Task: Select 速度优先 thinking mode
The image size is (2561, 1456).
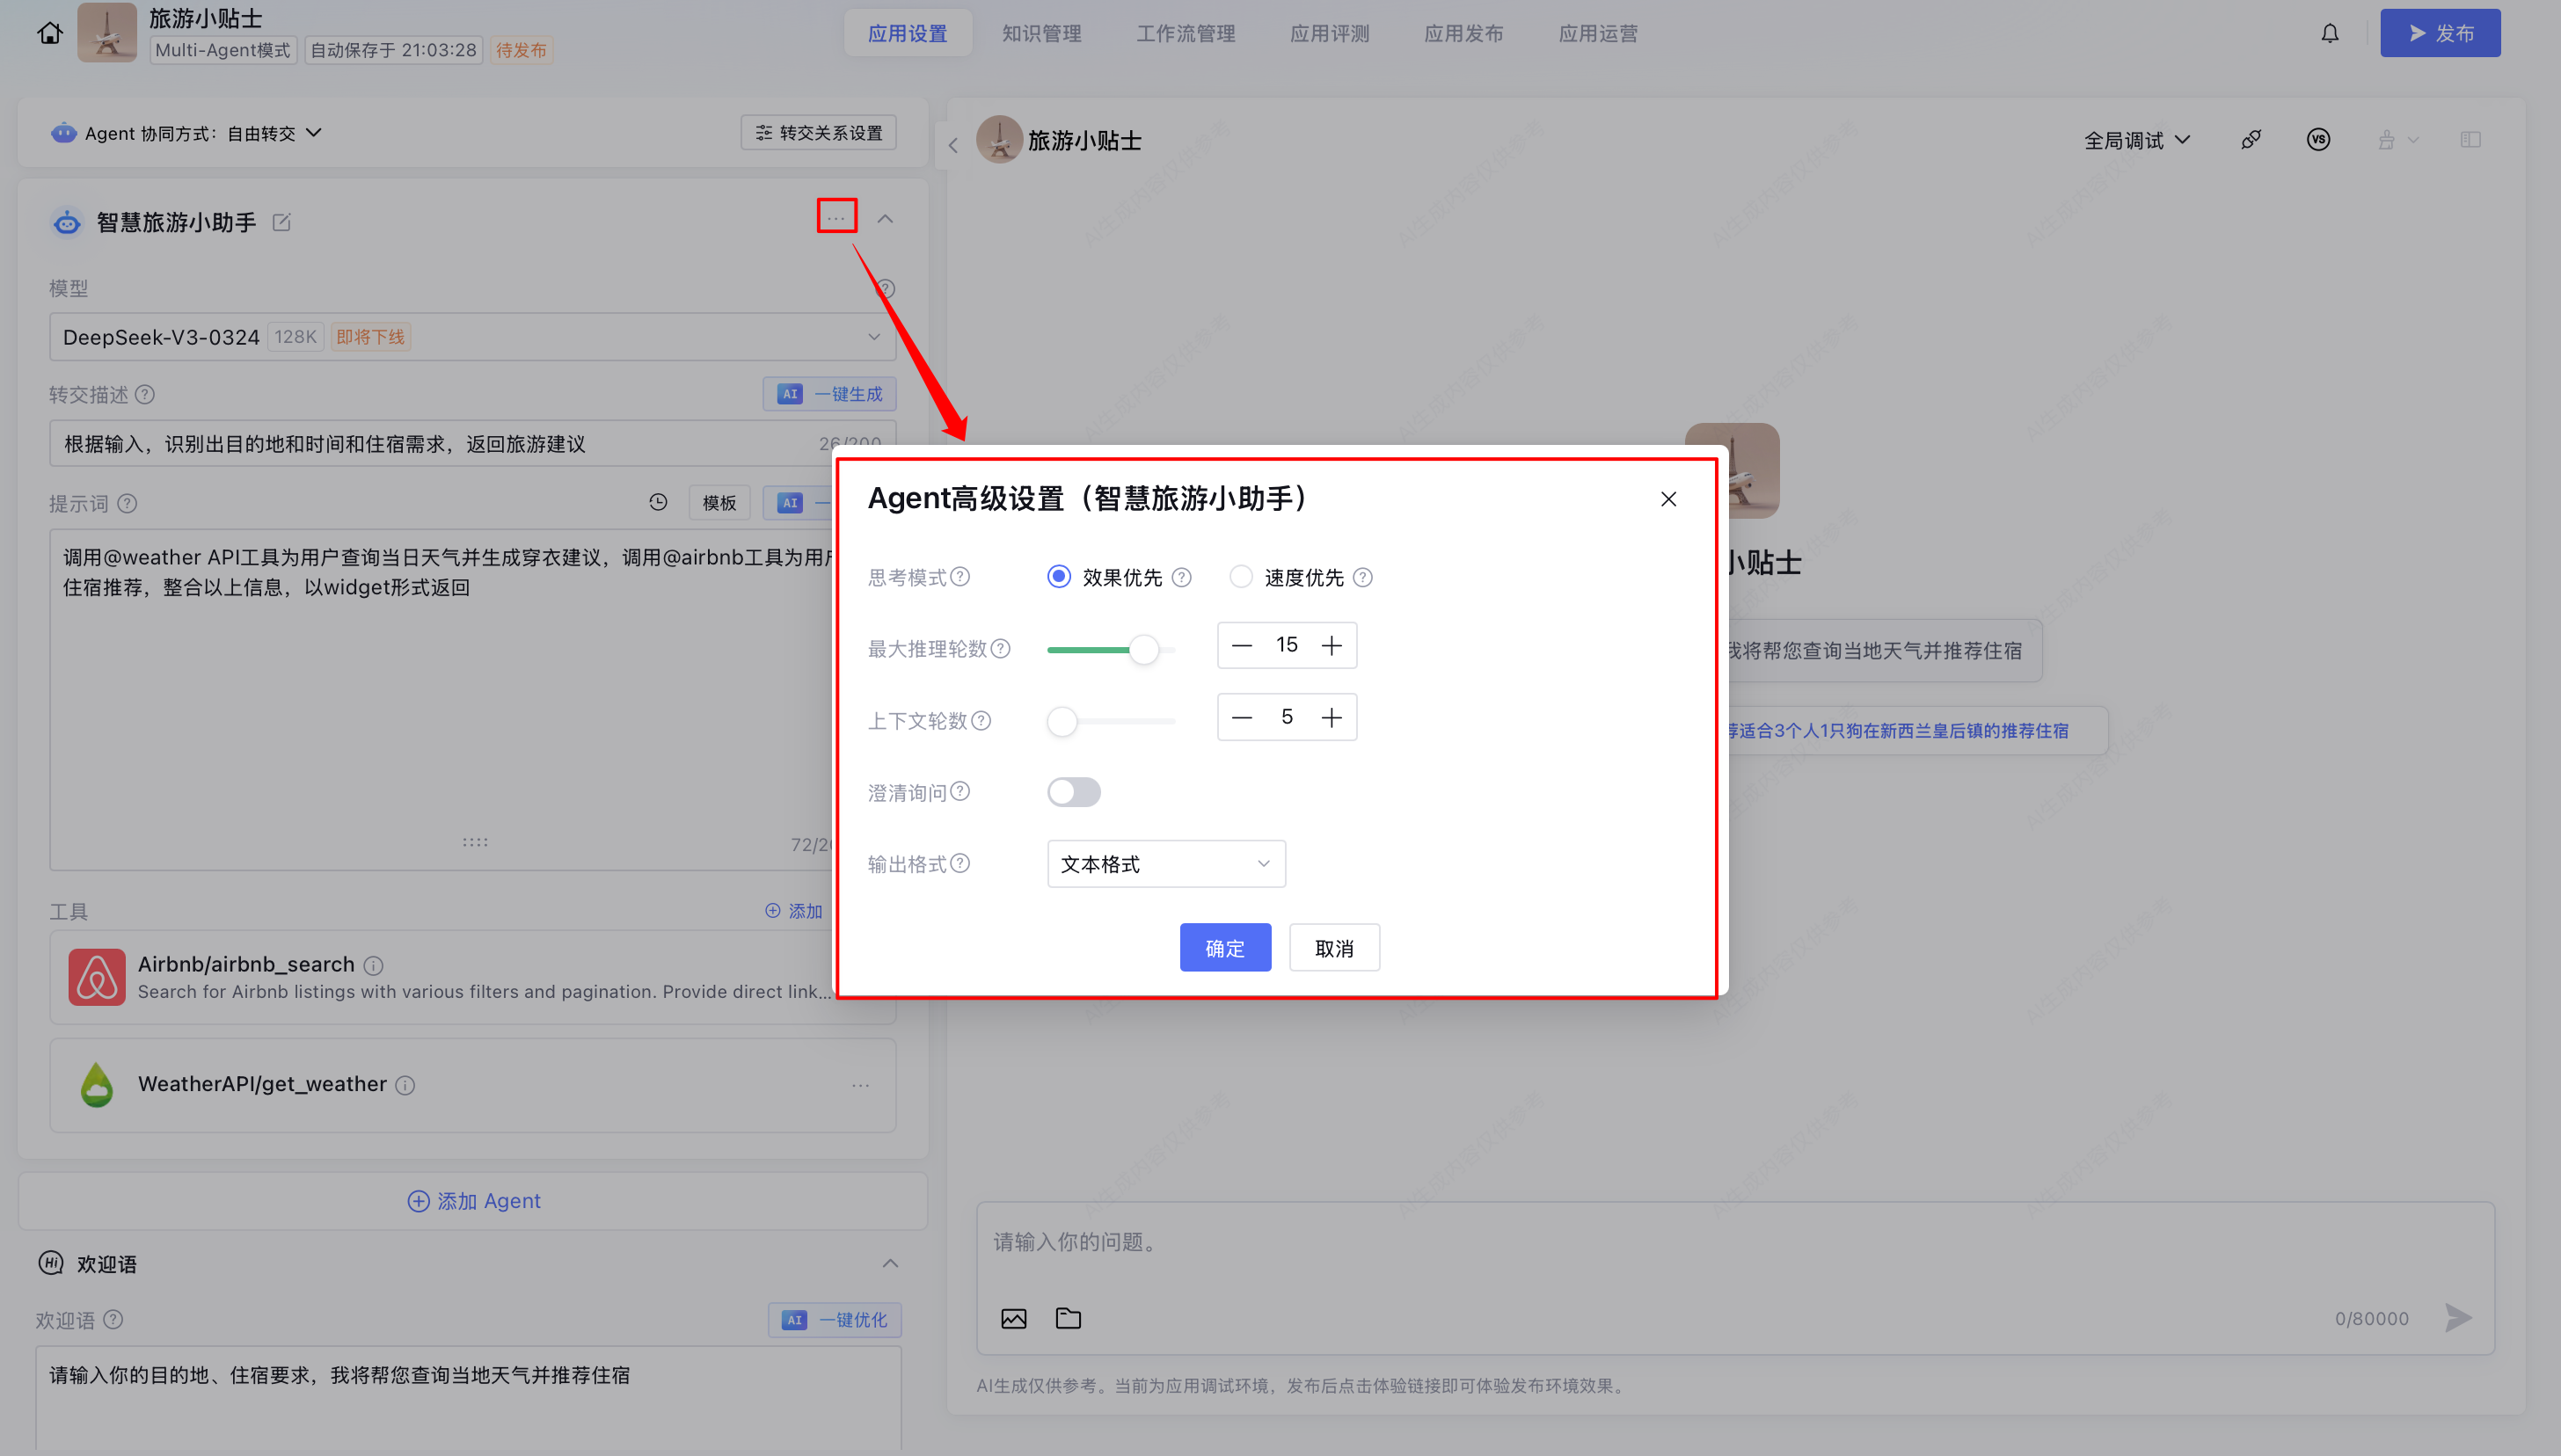Action: (1240, 577)
